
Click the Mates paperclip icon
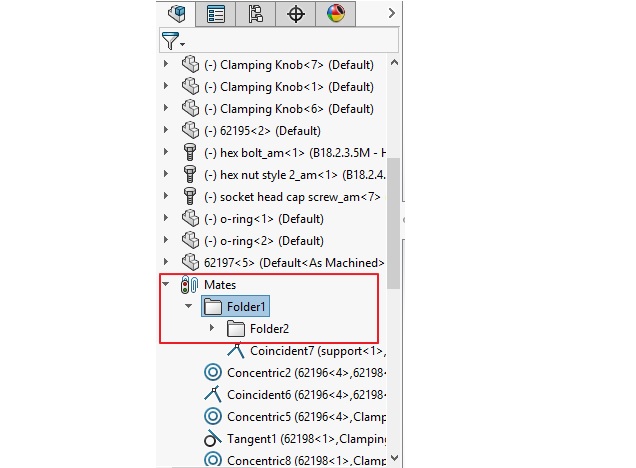[x=189, y=284]
